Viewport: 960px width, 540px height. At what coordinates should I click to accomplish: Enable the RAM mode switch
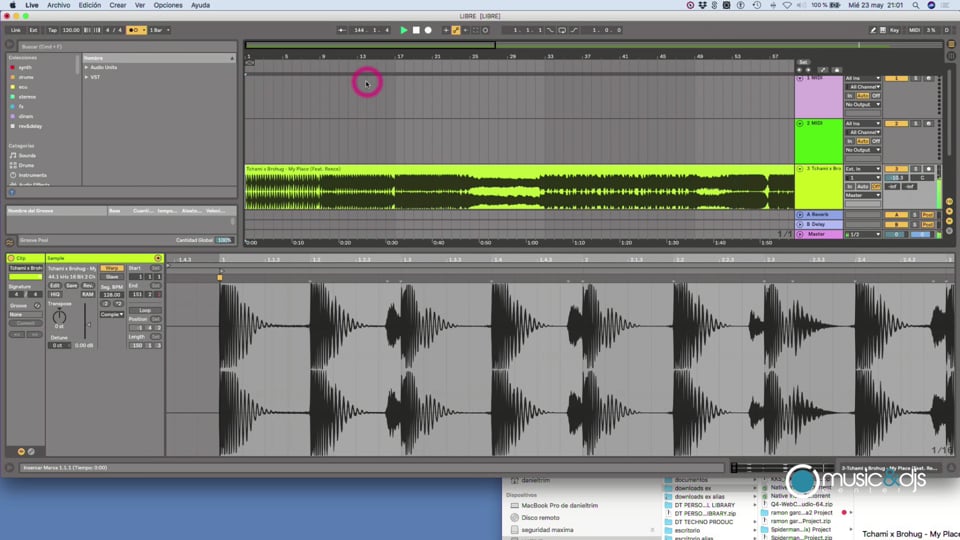point(88,294)
